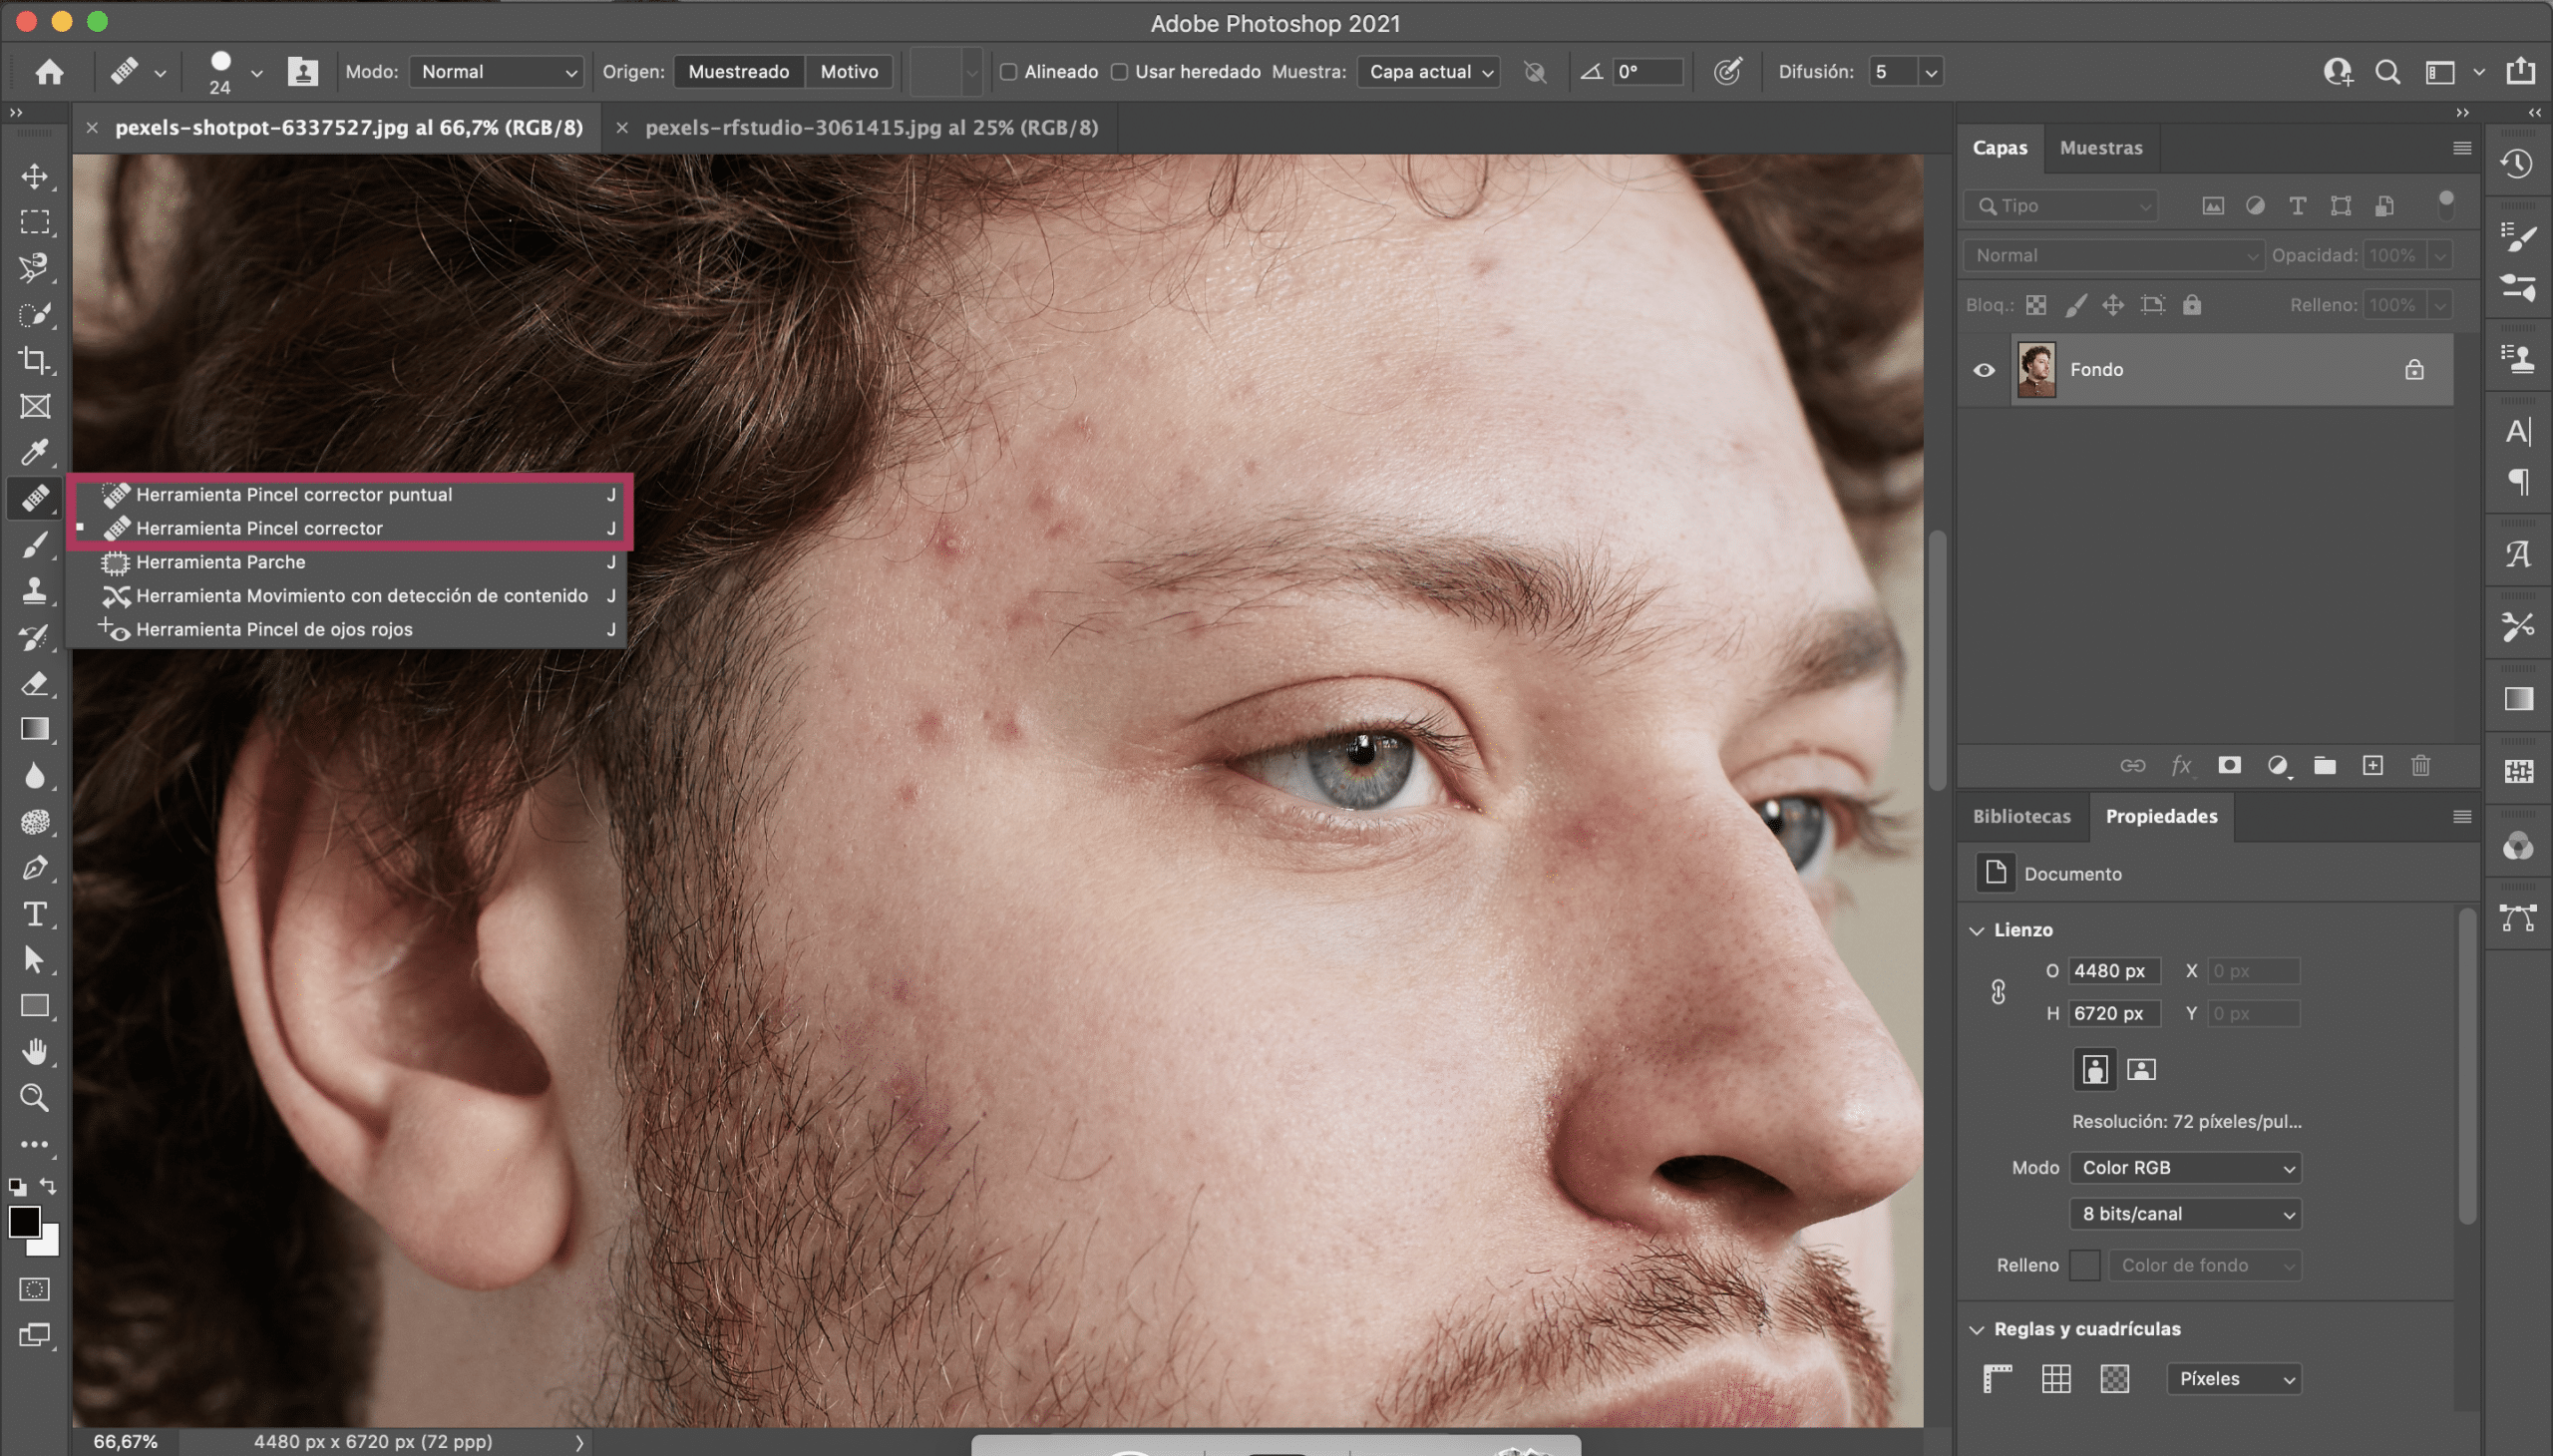Open Modo dropdown in options bar
2553x1456 pixels.
[x=497, y=72]
